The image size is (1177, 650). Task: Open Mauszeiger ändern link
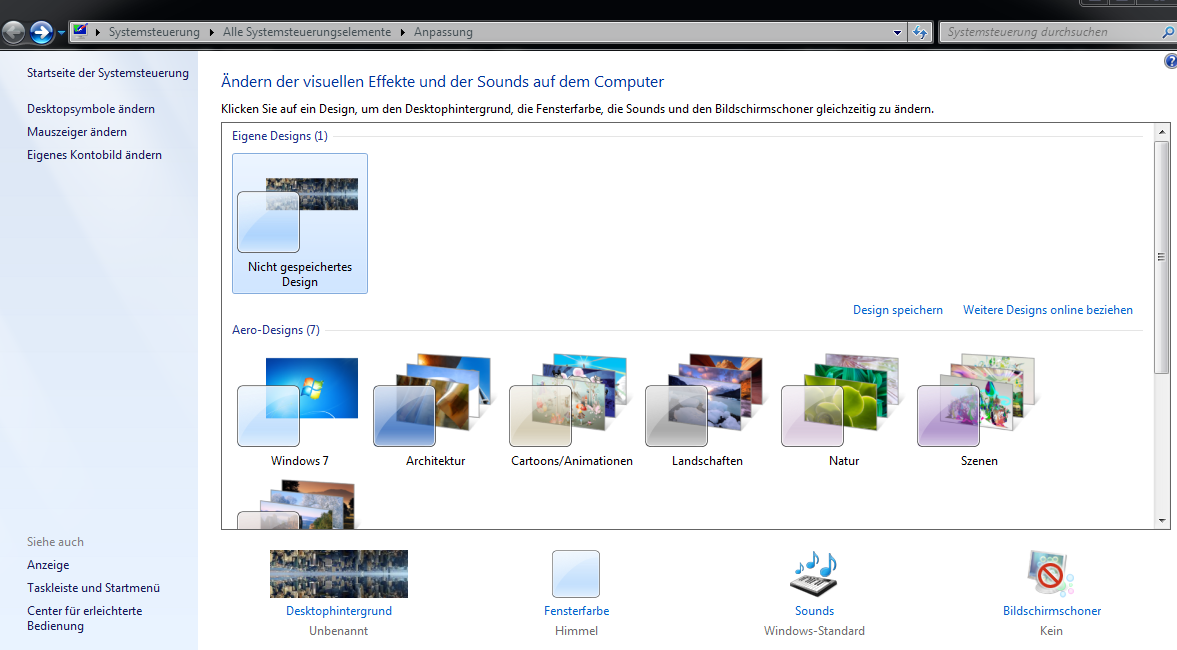click(77, 132)
